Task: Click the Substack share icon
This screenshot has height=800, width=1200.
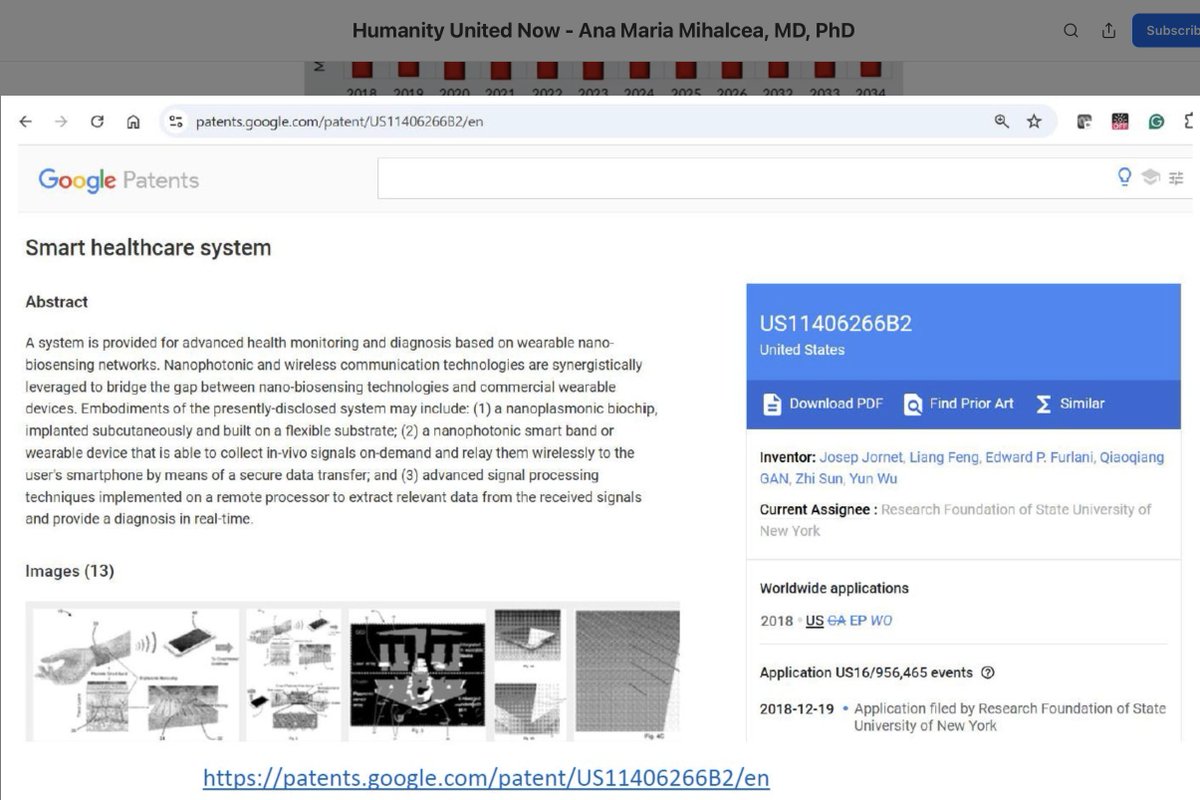Action: point(1109,31)
